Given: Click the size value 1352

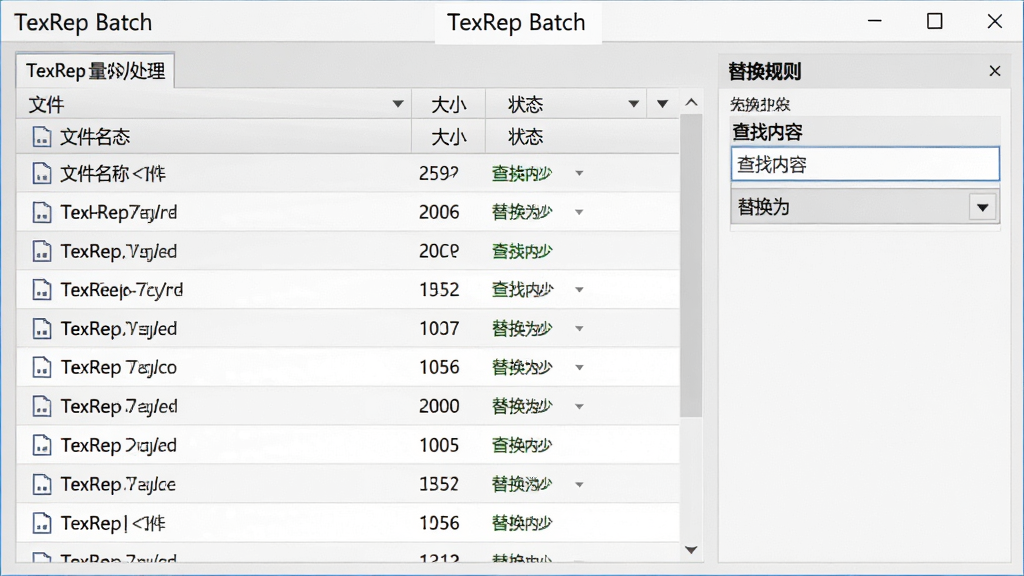Looking at the screenshot, I should [x=439, y=485].
